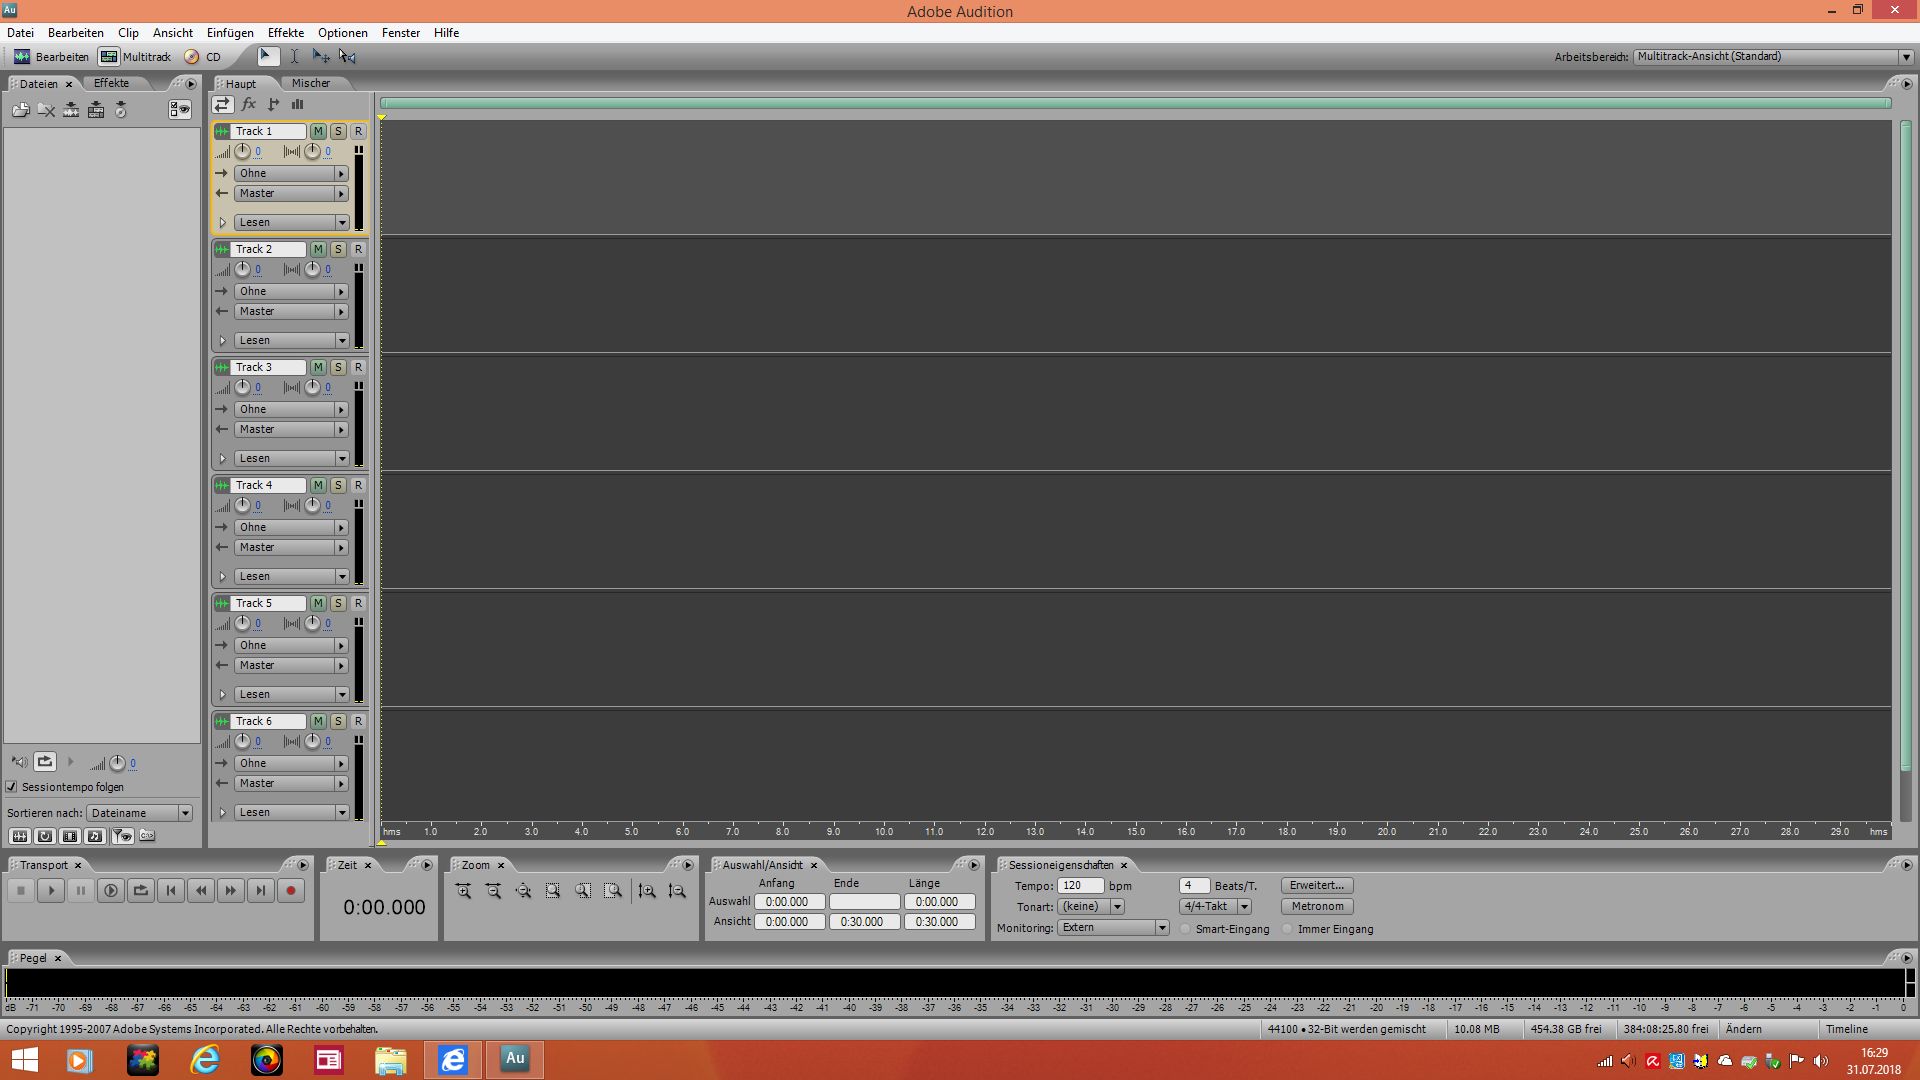Select the Move/Copy Clip tool
The height and width of the screenshot is (1080, 1920).
pyautogui.click(x=321, y=56)
